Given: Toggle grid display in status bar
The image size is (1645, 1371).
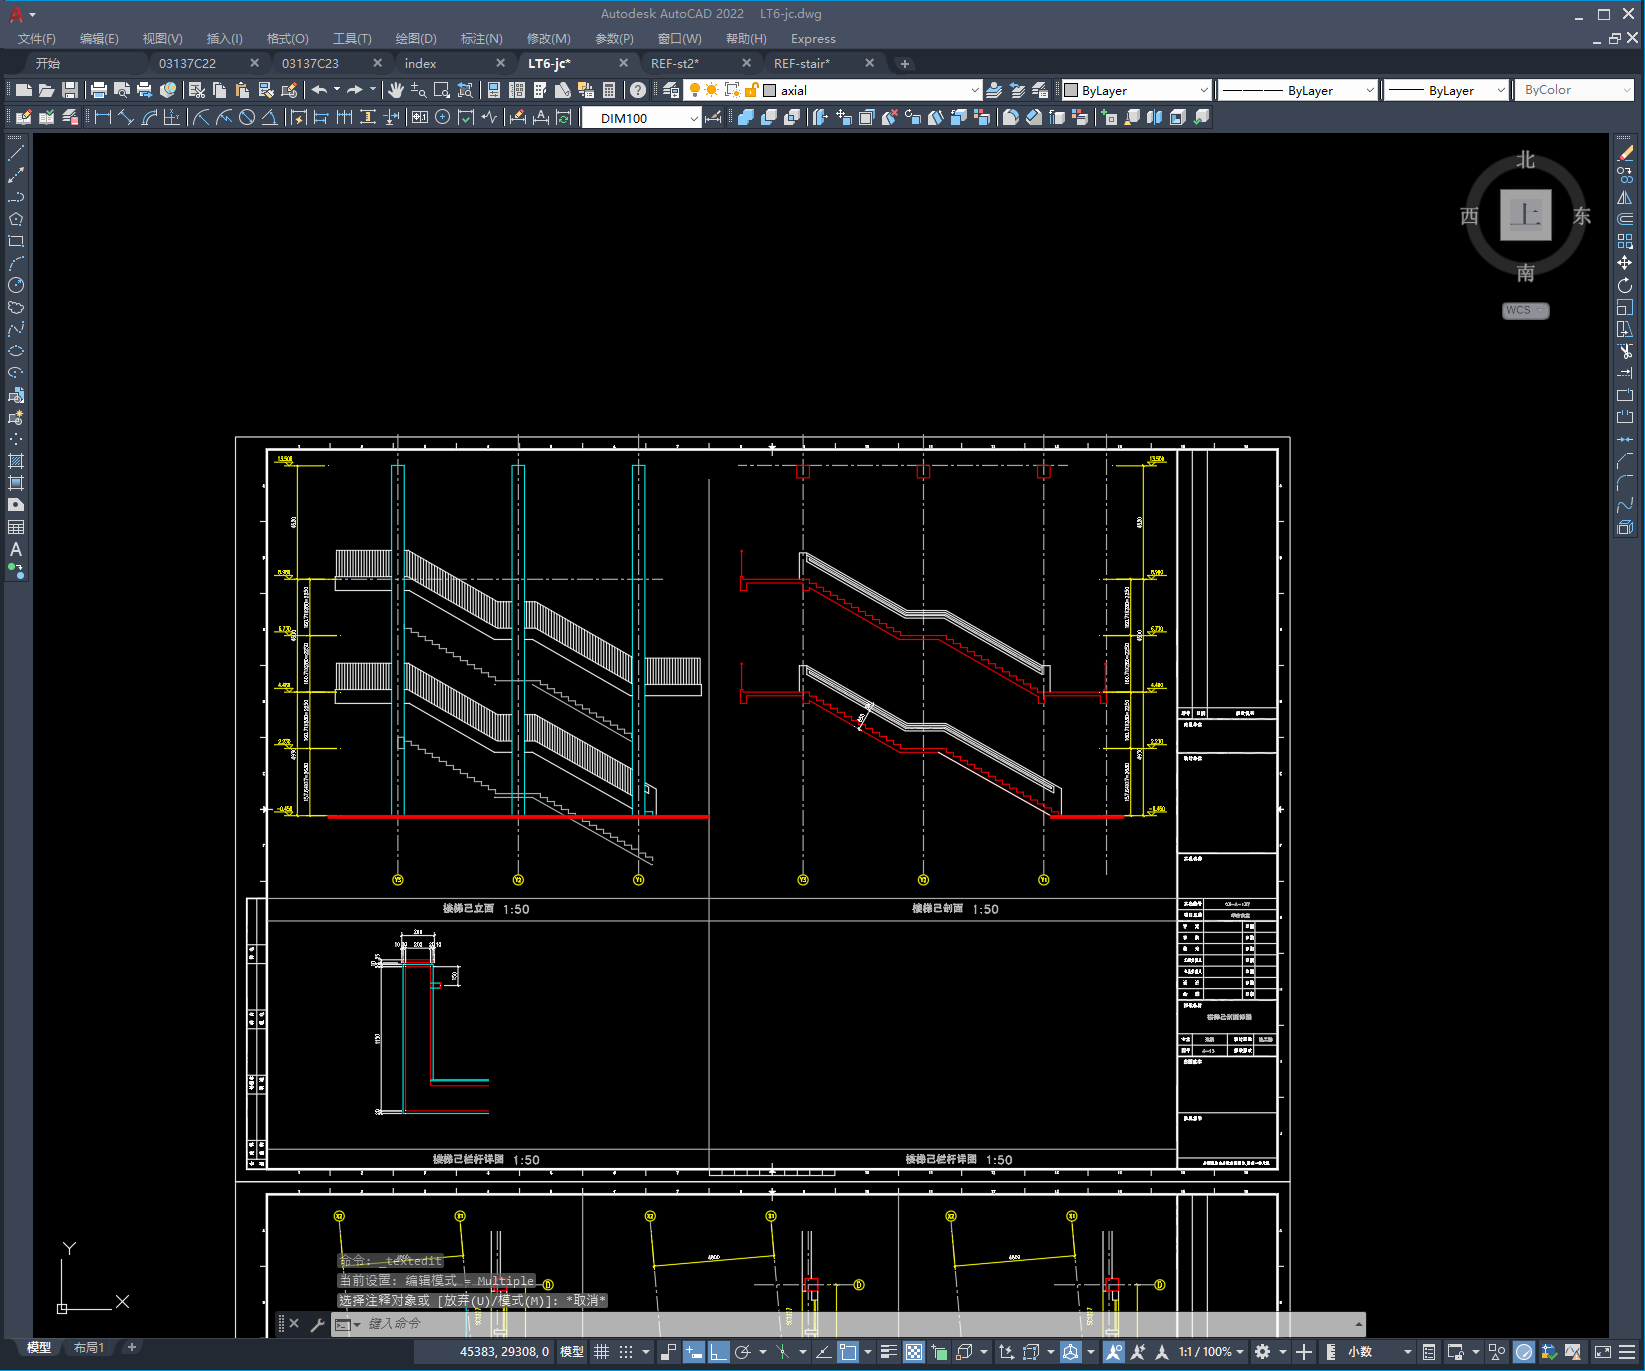Looking at the screenshot, I should pos(601,1352).
